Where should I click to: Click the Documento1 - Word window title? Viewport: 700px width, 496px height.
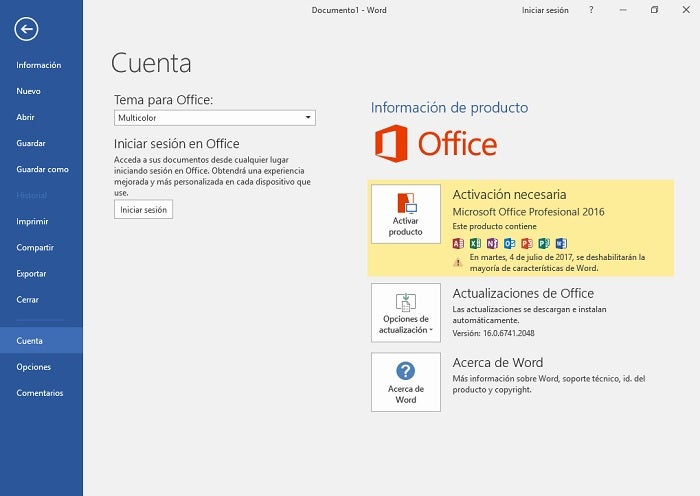[349, 10]
